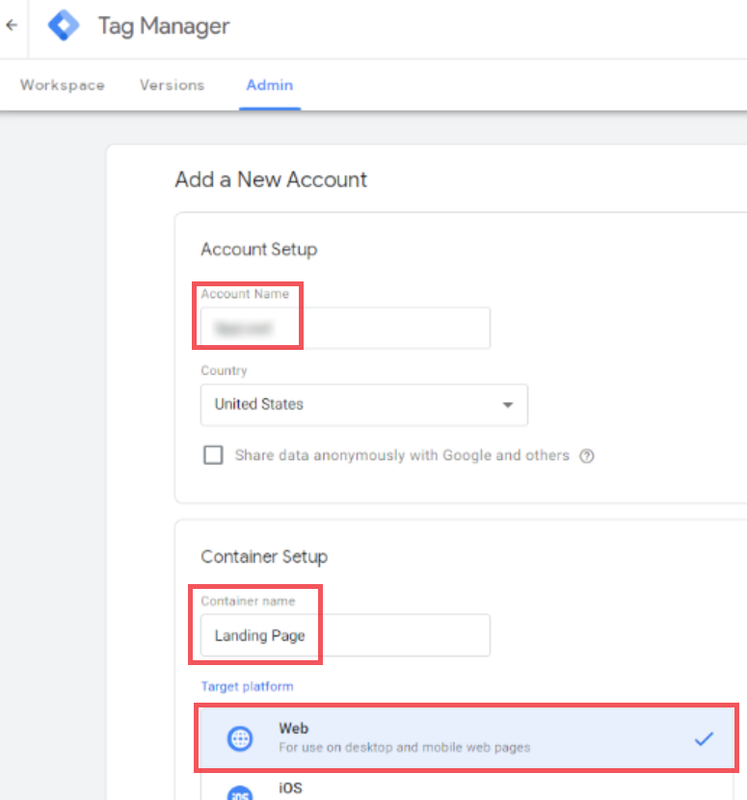Screen dimensions: 747x800
Task: Click the Tag Manager title text
Action: [x=164, y=26]
